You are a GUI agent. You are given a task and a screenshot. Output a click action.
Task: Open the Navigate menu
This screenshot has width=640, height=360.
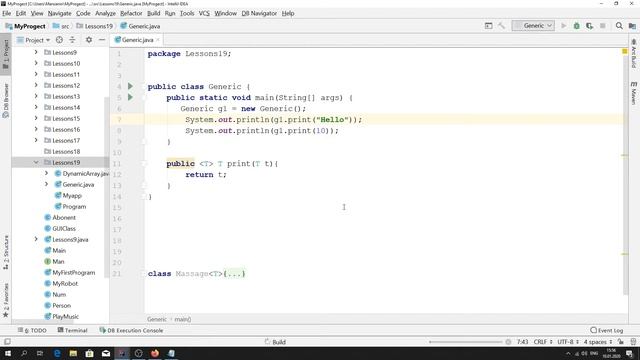pyautogui.click(x=59, y=13)
